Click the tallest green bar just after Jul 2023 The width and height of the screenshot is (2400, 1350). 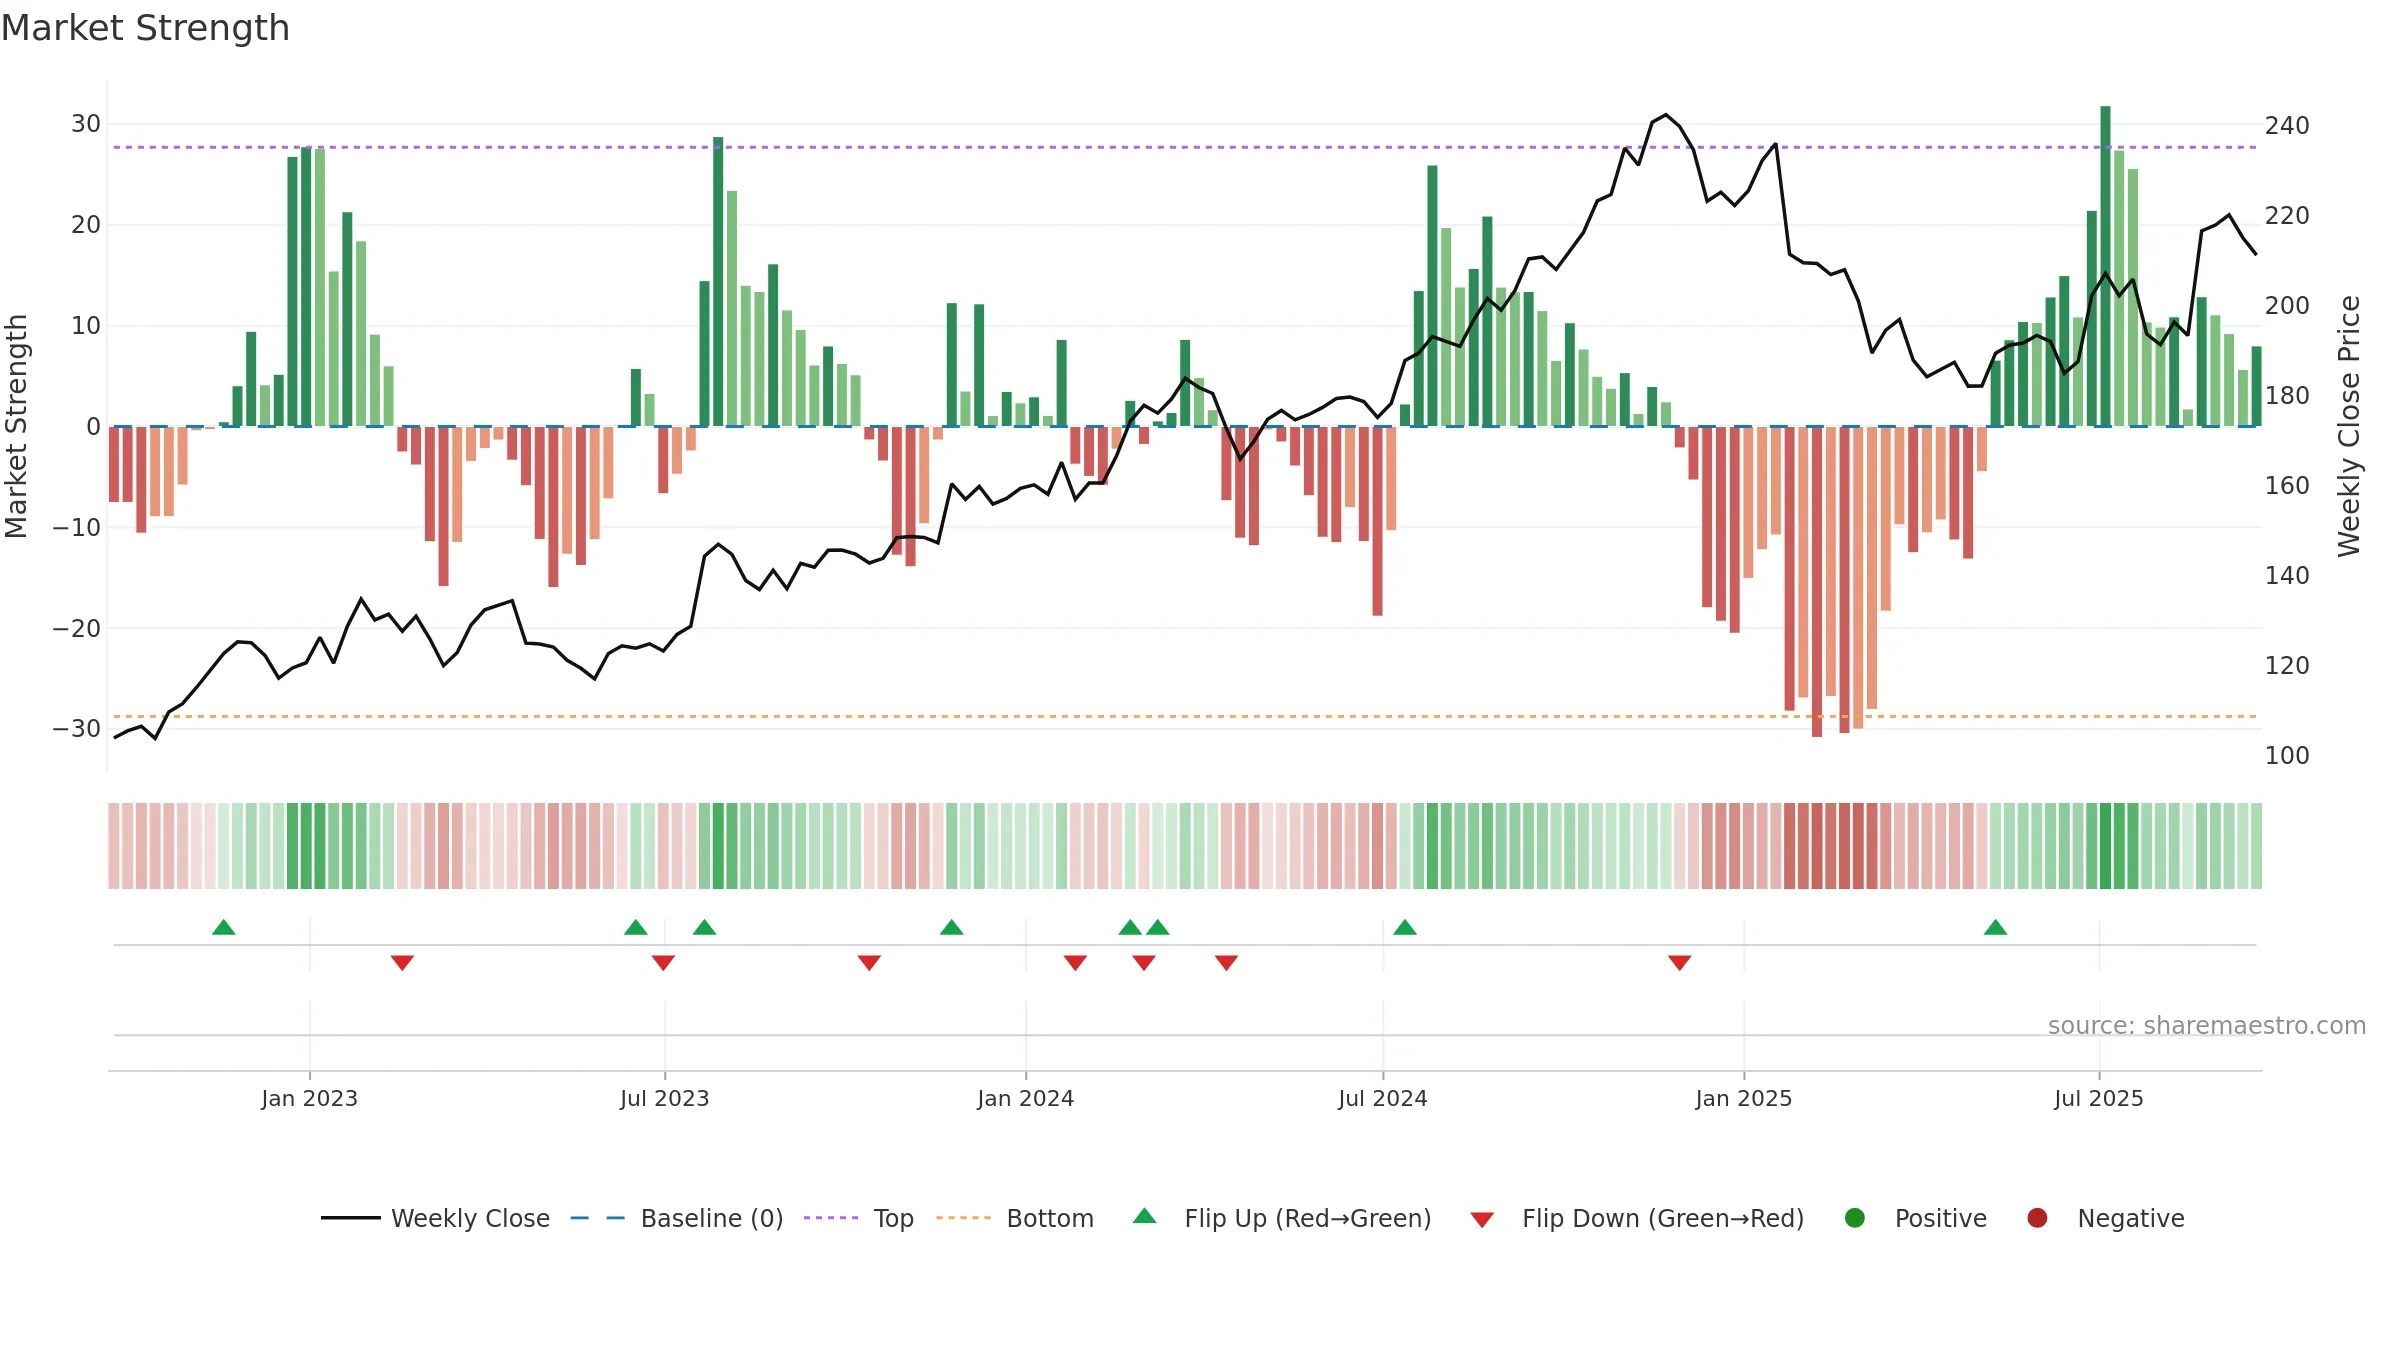tap(718, 282)
